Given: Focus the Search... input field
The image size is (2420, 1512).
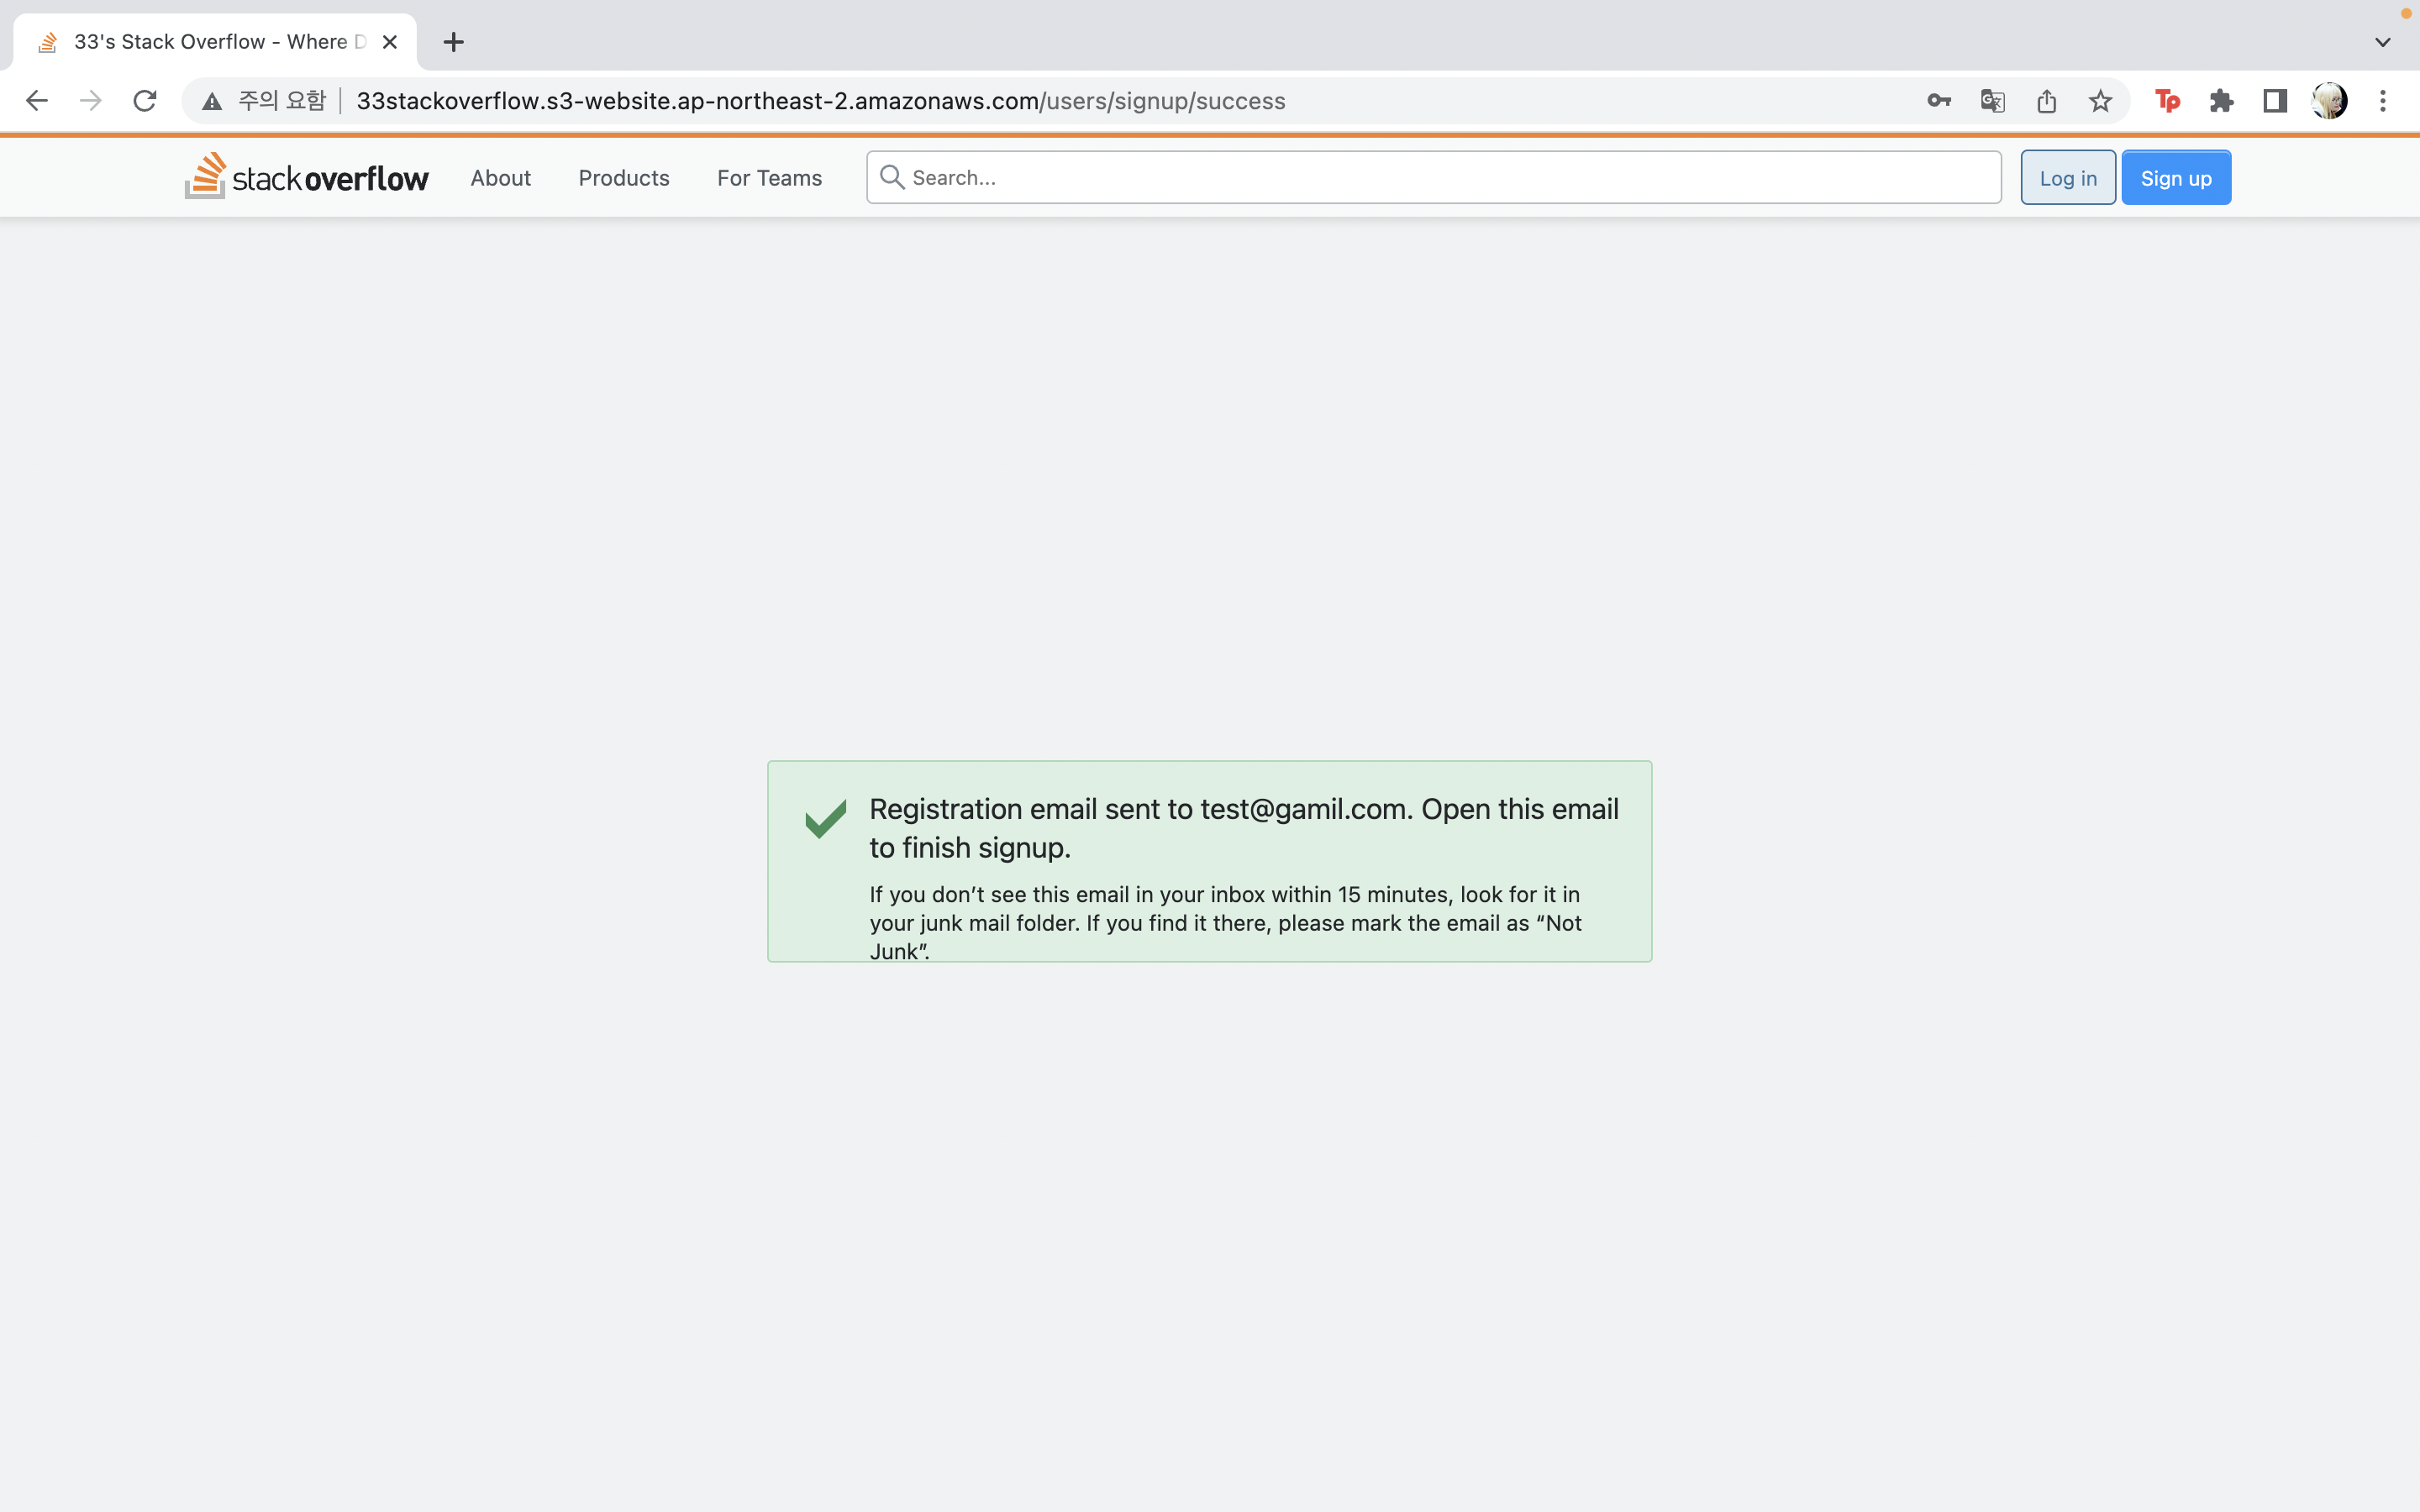Looking at the screenshot, I should [x=1434, y=177].
